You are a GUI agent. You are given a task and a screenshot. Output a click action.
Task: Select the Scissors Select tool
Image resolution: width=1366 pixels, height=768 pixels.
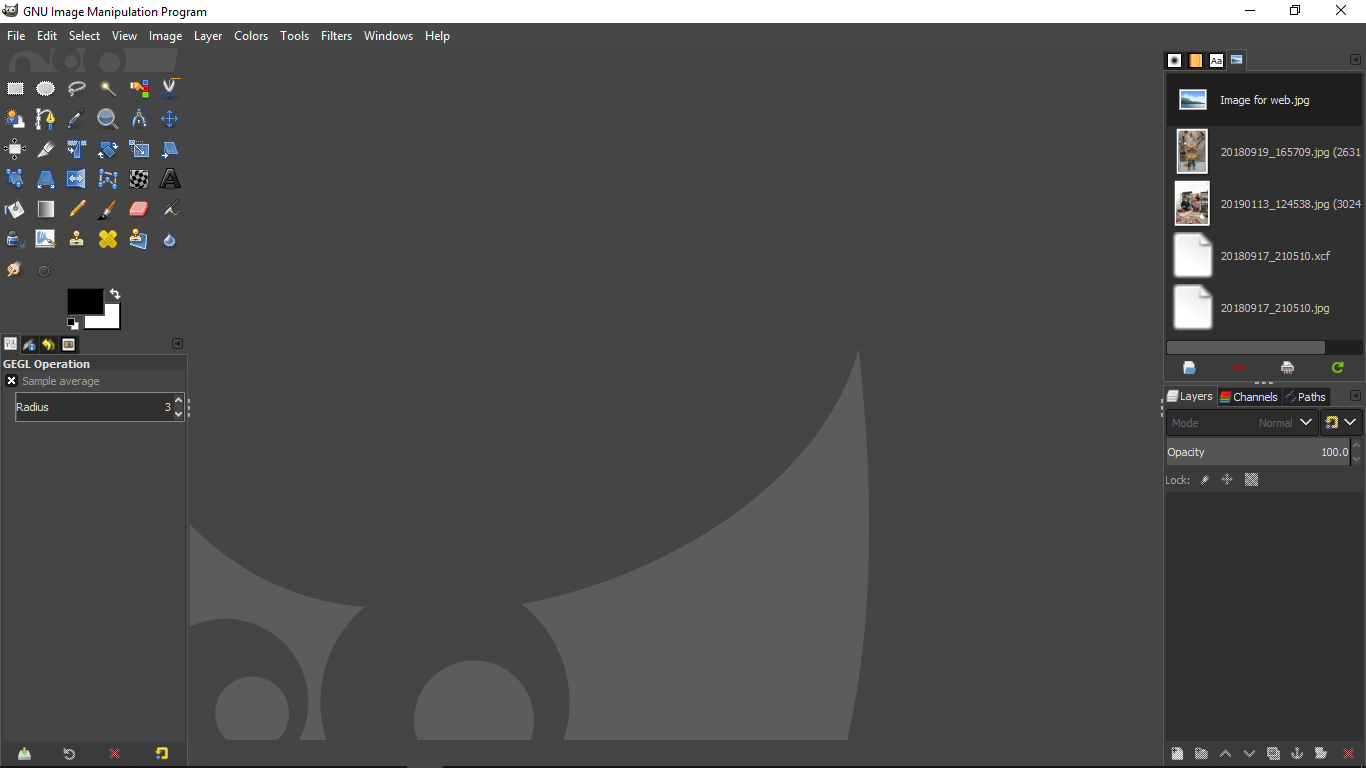click(x=170, y=89)
